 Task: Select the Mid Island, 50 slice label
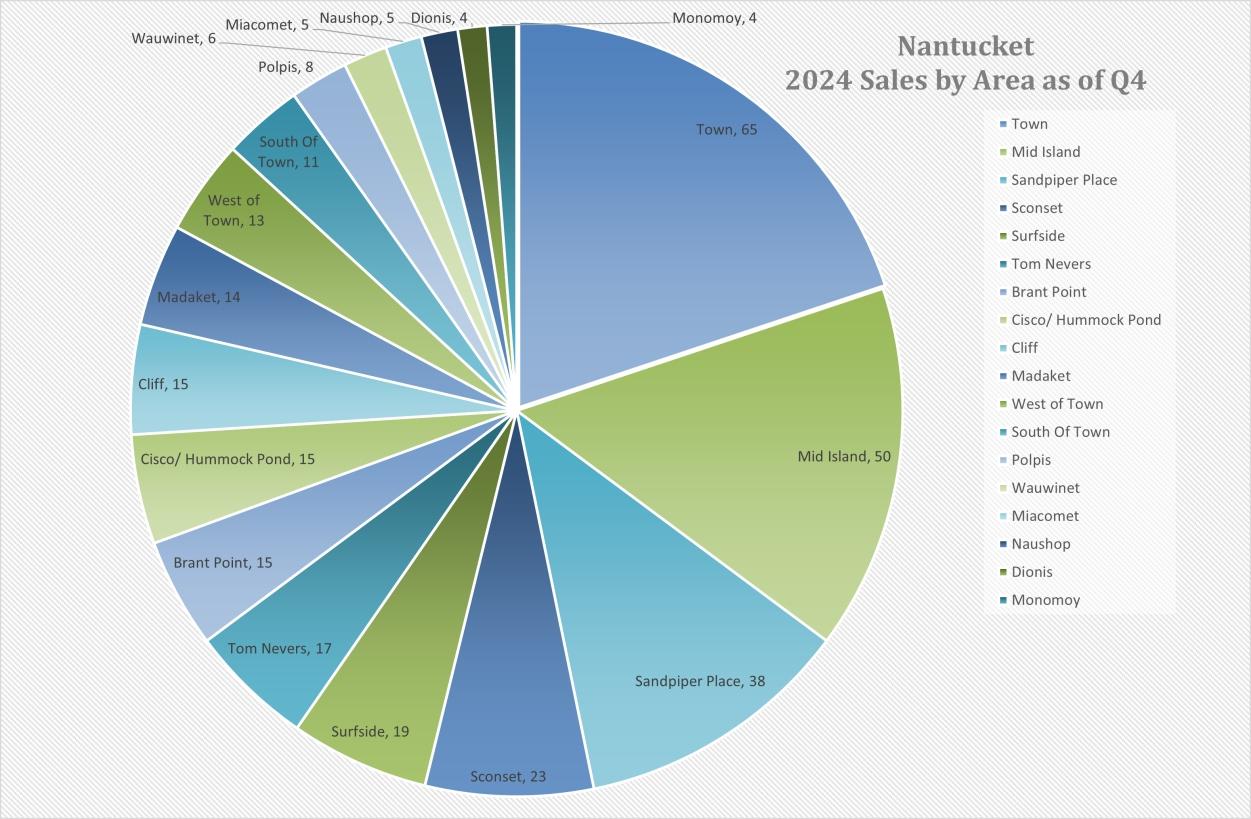tap(843, 457)
